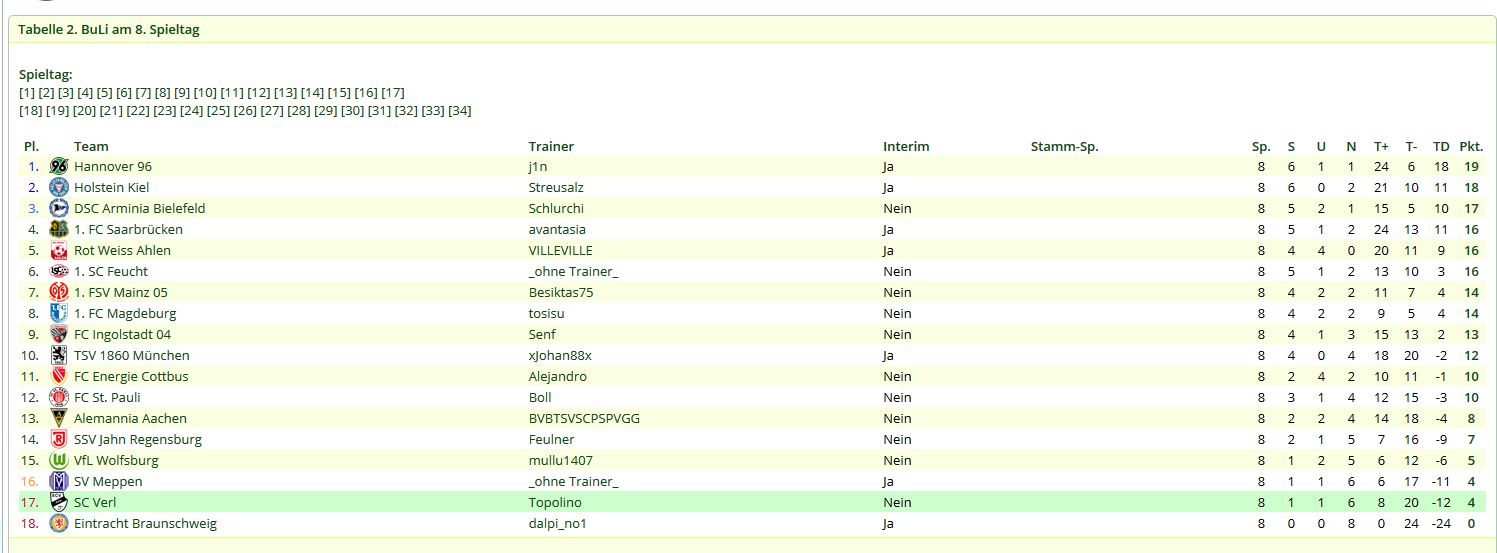Click the TD column header

tap(1441, 146)
